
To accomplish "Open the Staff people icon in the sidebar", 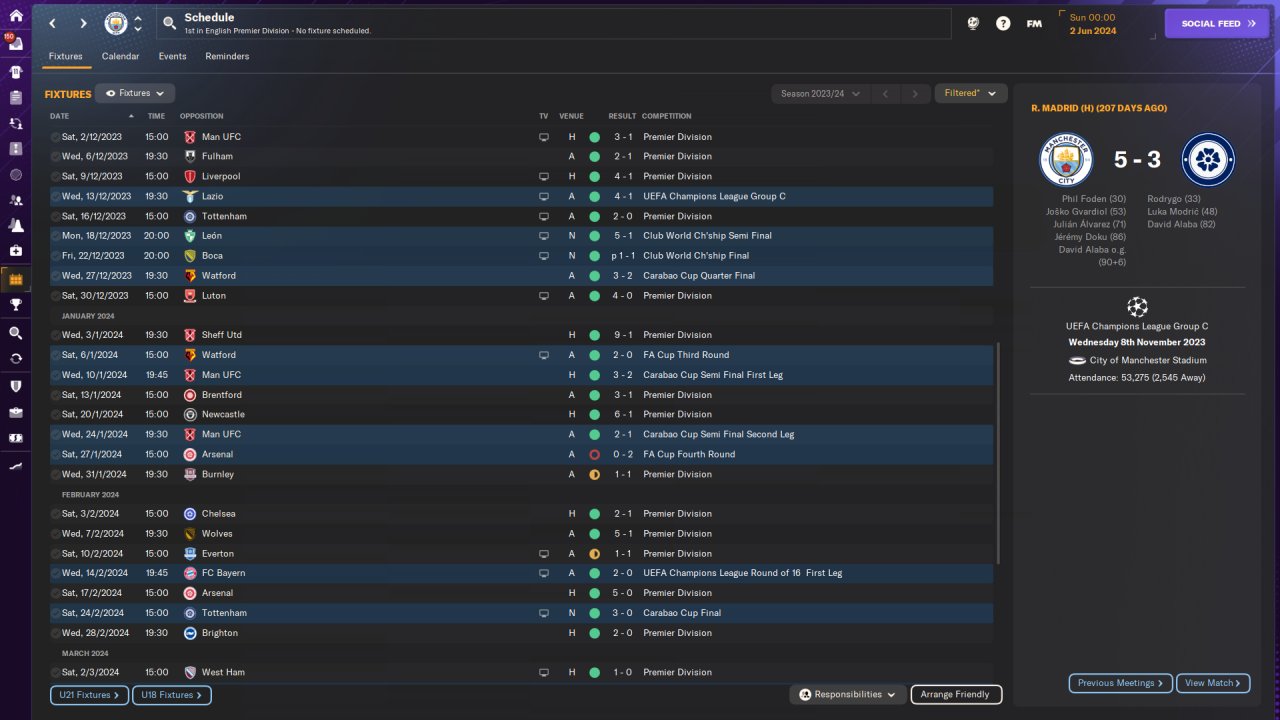I will (15, 200).
